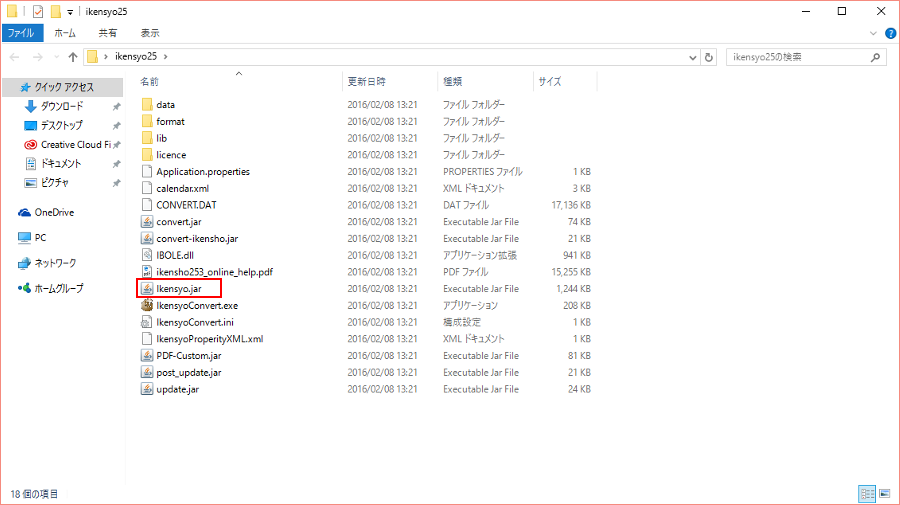Select post_update.jar Java icon

pos(147,372)
